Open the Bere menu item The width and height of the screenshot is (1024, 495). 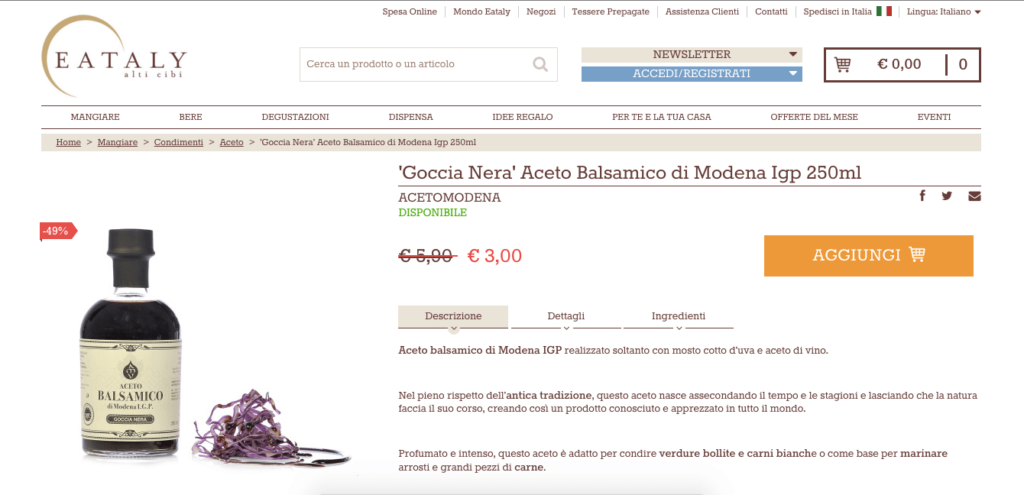point(191,118)
